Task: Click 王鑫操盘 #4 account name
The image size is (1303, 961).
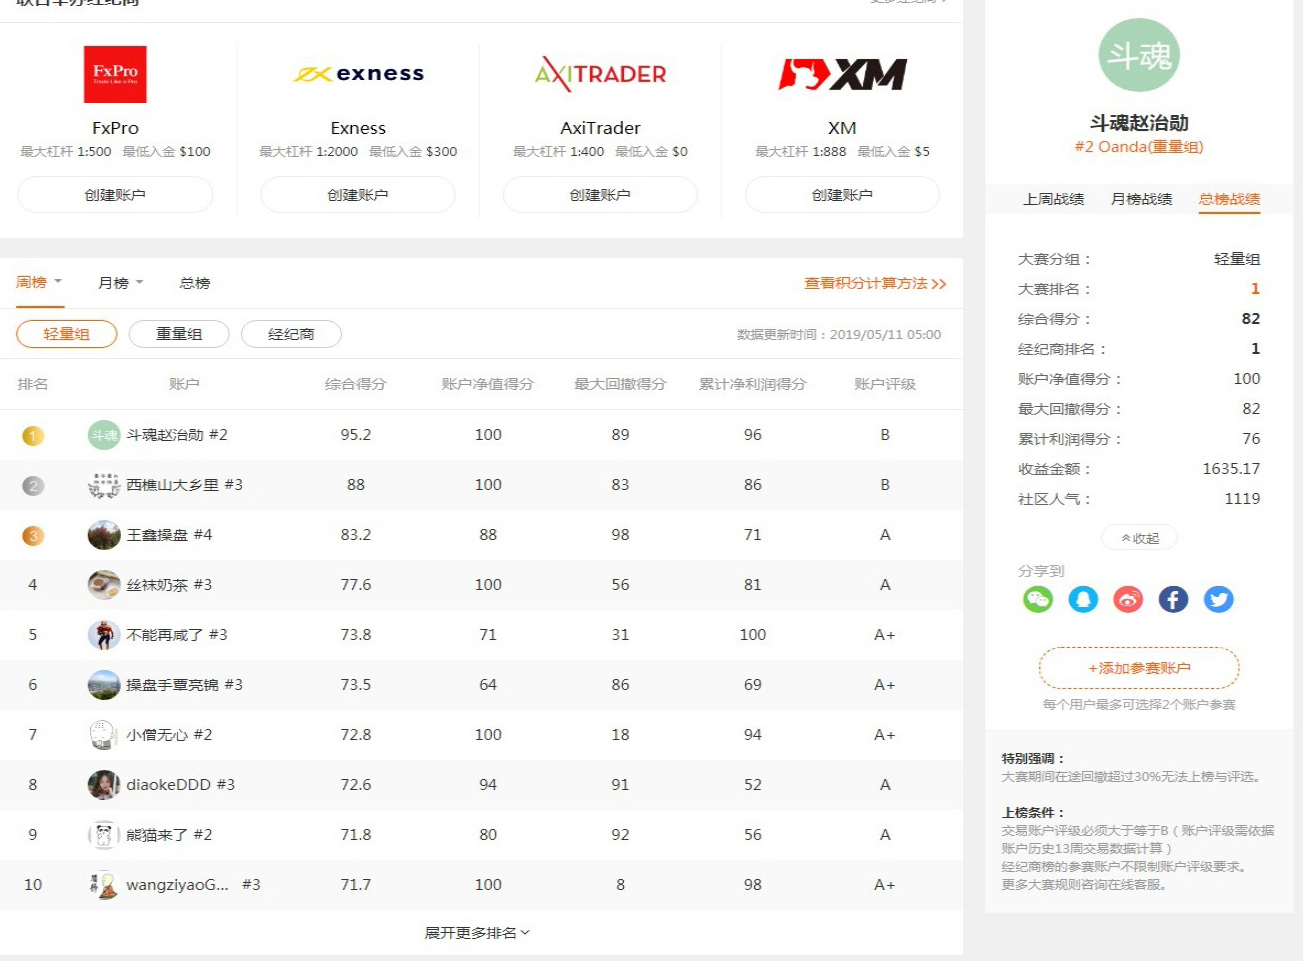Action: 169,535
